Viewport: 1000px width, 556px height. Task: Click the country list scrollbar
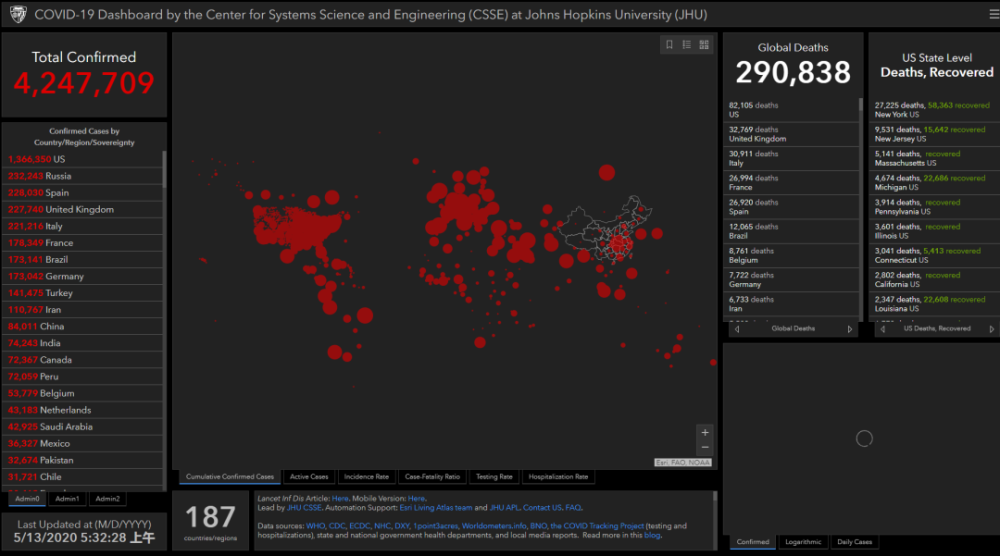pos(165,169)
